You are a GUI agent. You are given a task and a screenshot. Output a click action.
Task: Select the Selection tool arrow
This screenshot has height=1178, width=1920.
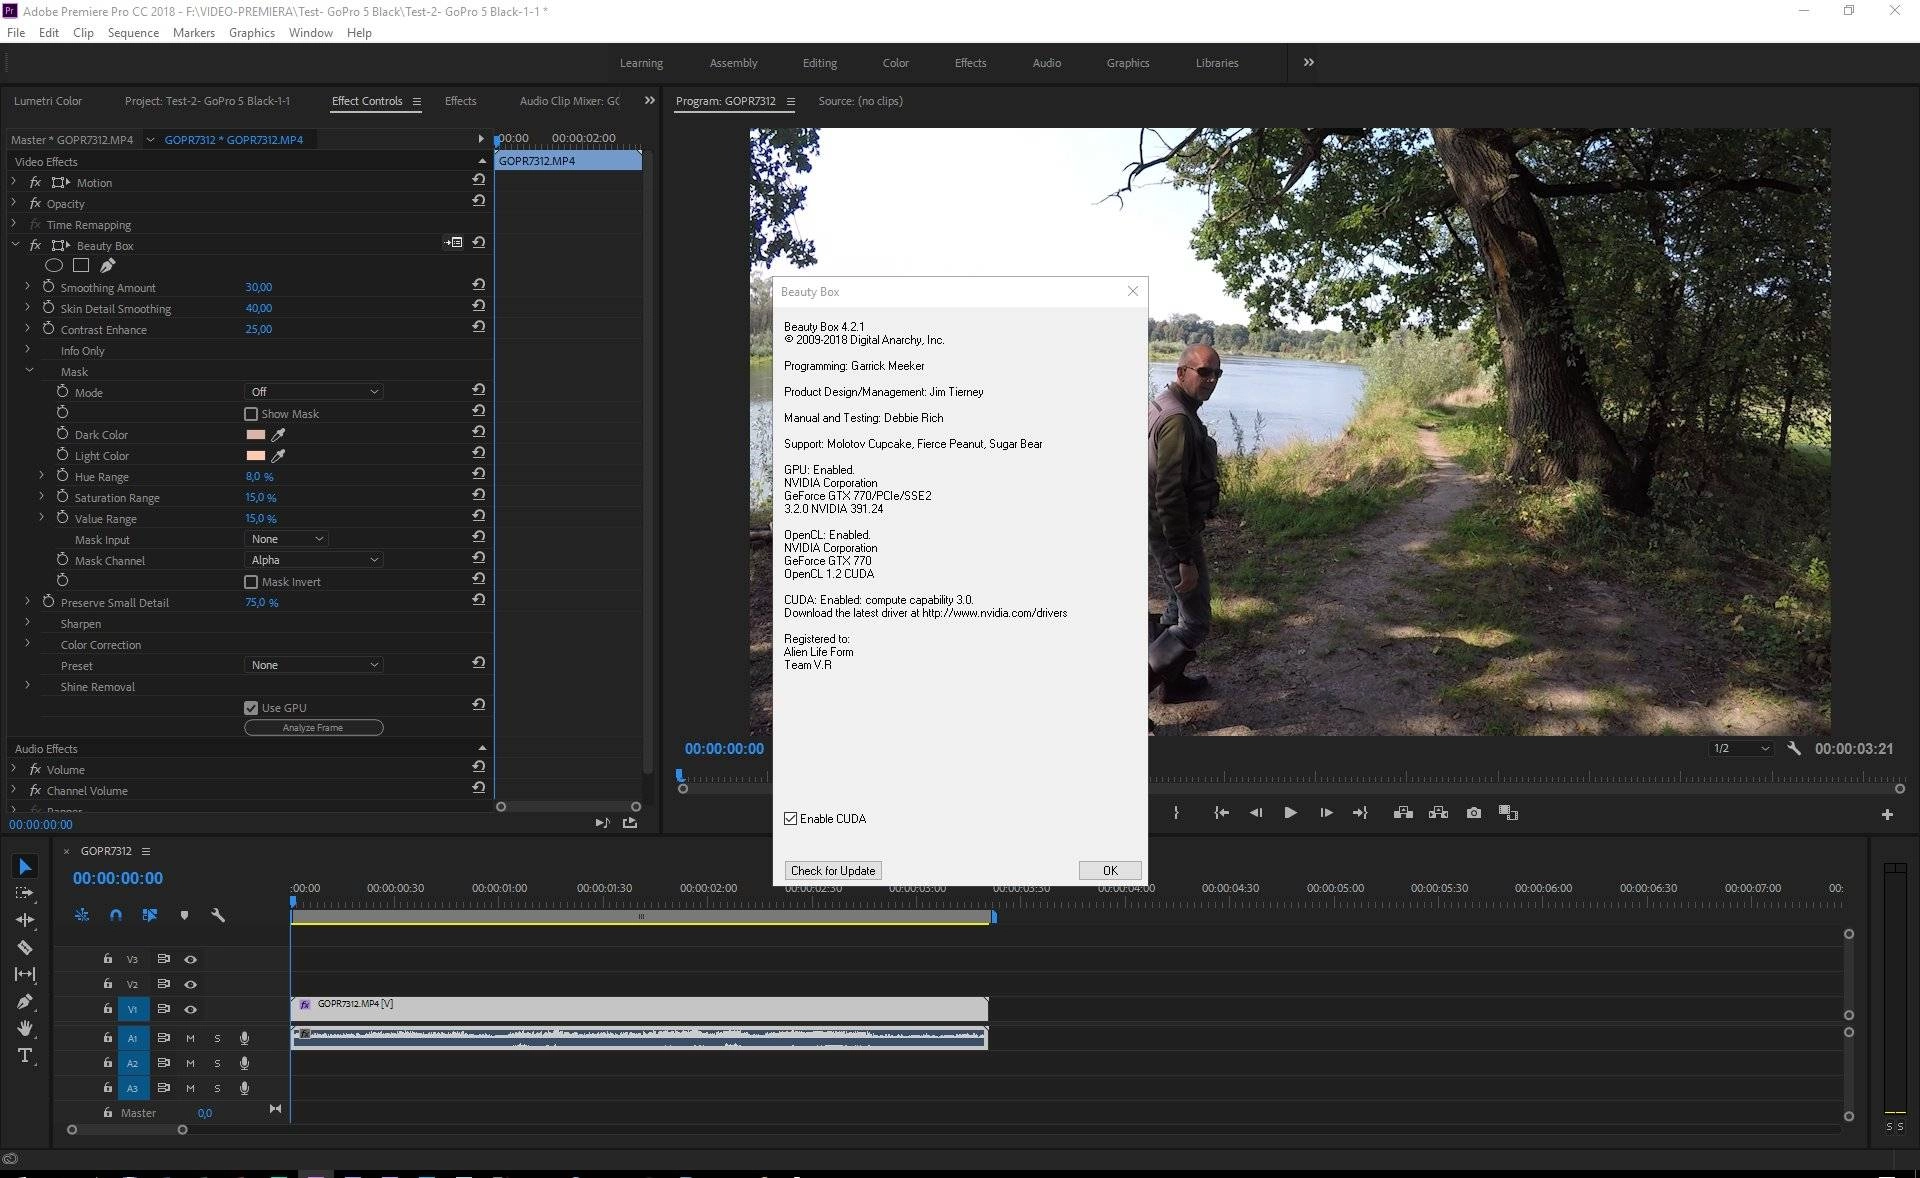coord(26,867)
